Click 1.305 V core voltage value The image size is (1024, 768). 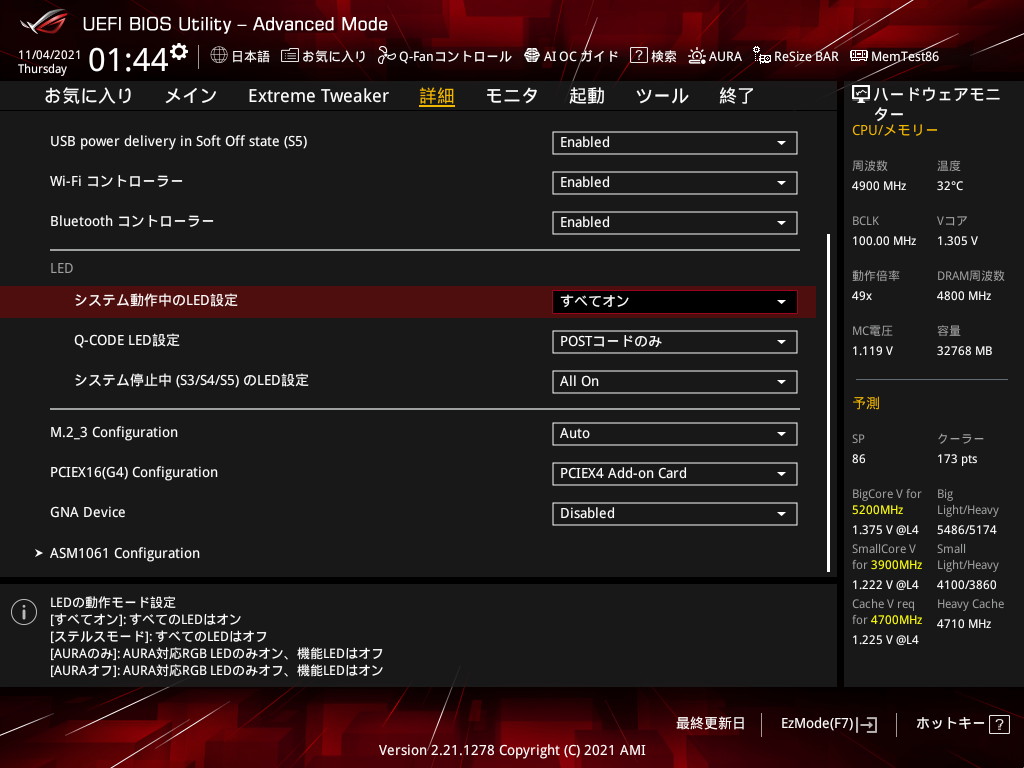click(957, 241)
